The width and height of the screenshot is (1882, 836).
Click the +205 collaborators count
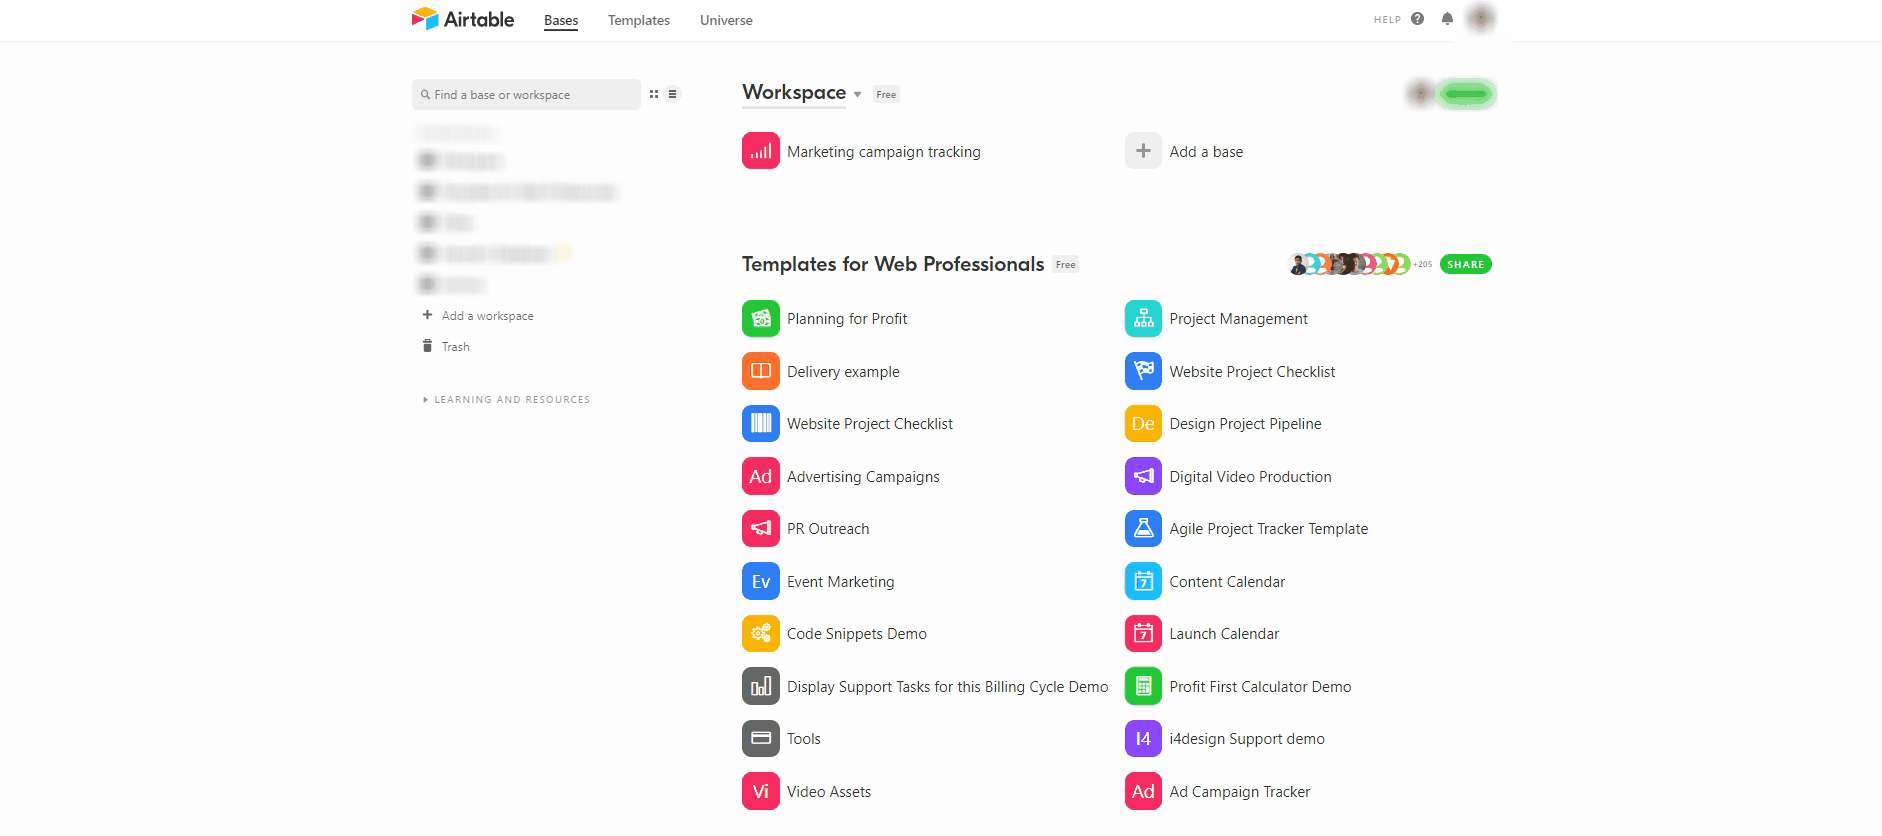tap(1422, 264)
